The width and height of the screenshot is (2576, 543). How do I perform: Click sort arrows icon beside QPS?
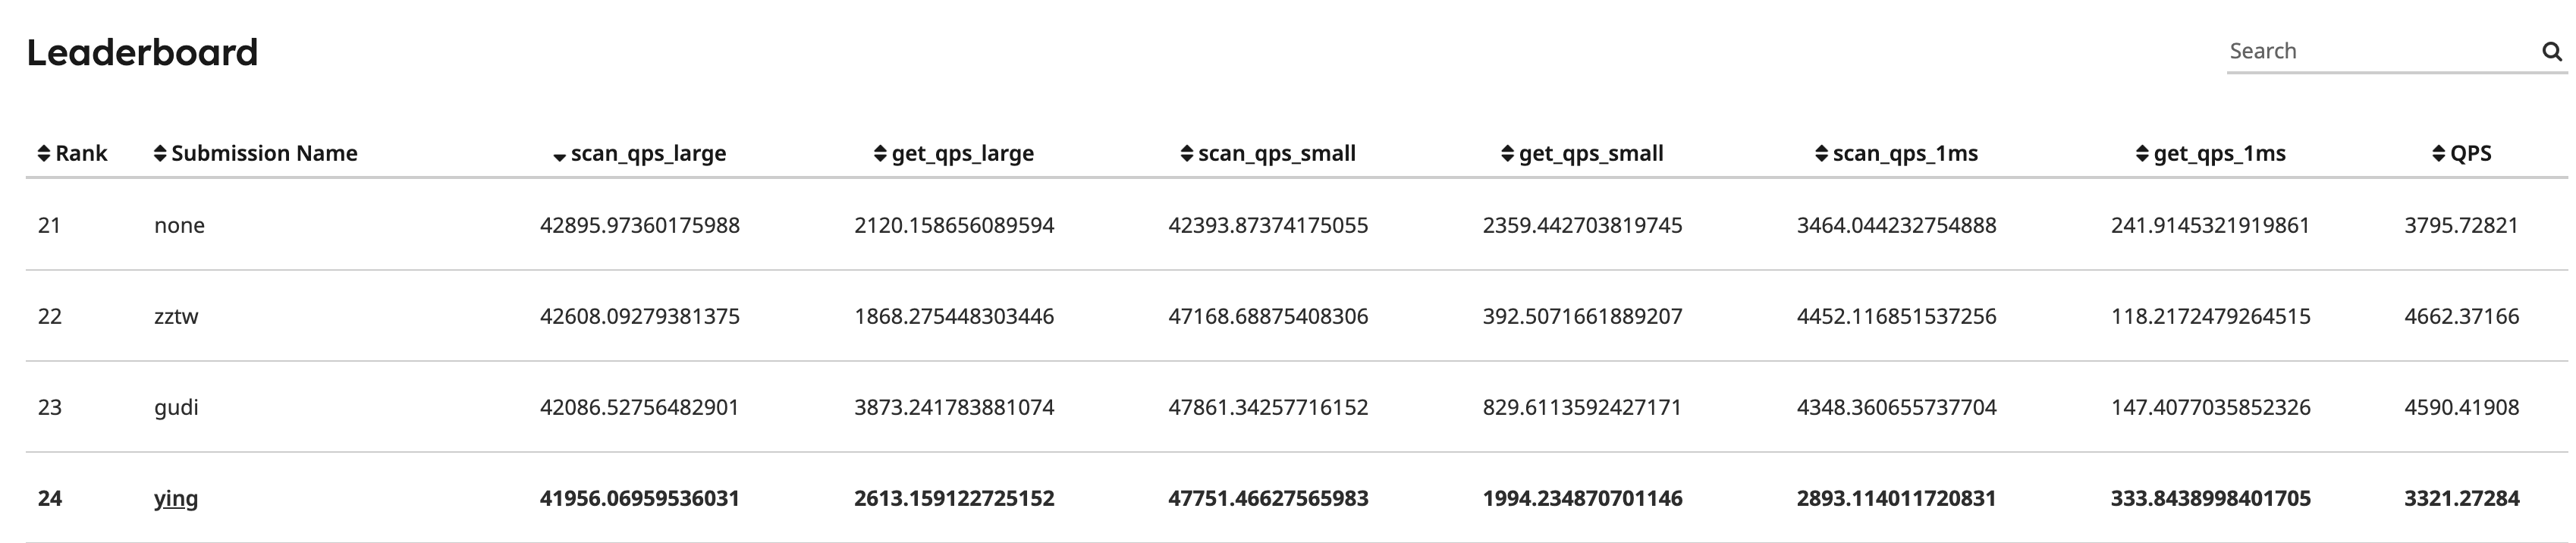click(x=2439, y=154)
